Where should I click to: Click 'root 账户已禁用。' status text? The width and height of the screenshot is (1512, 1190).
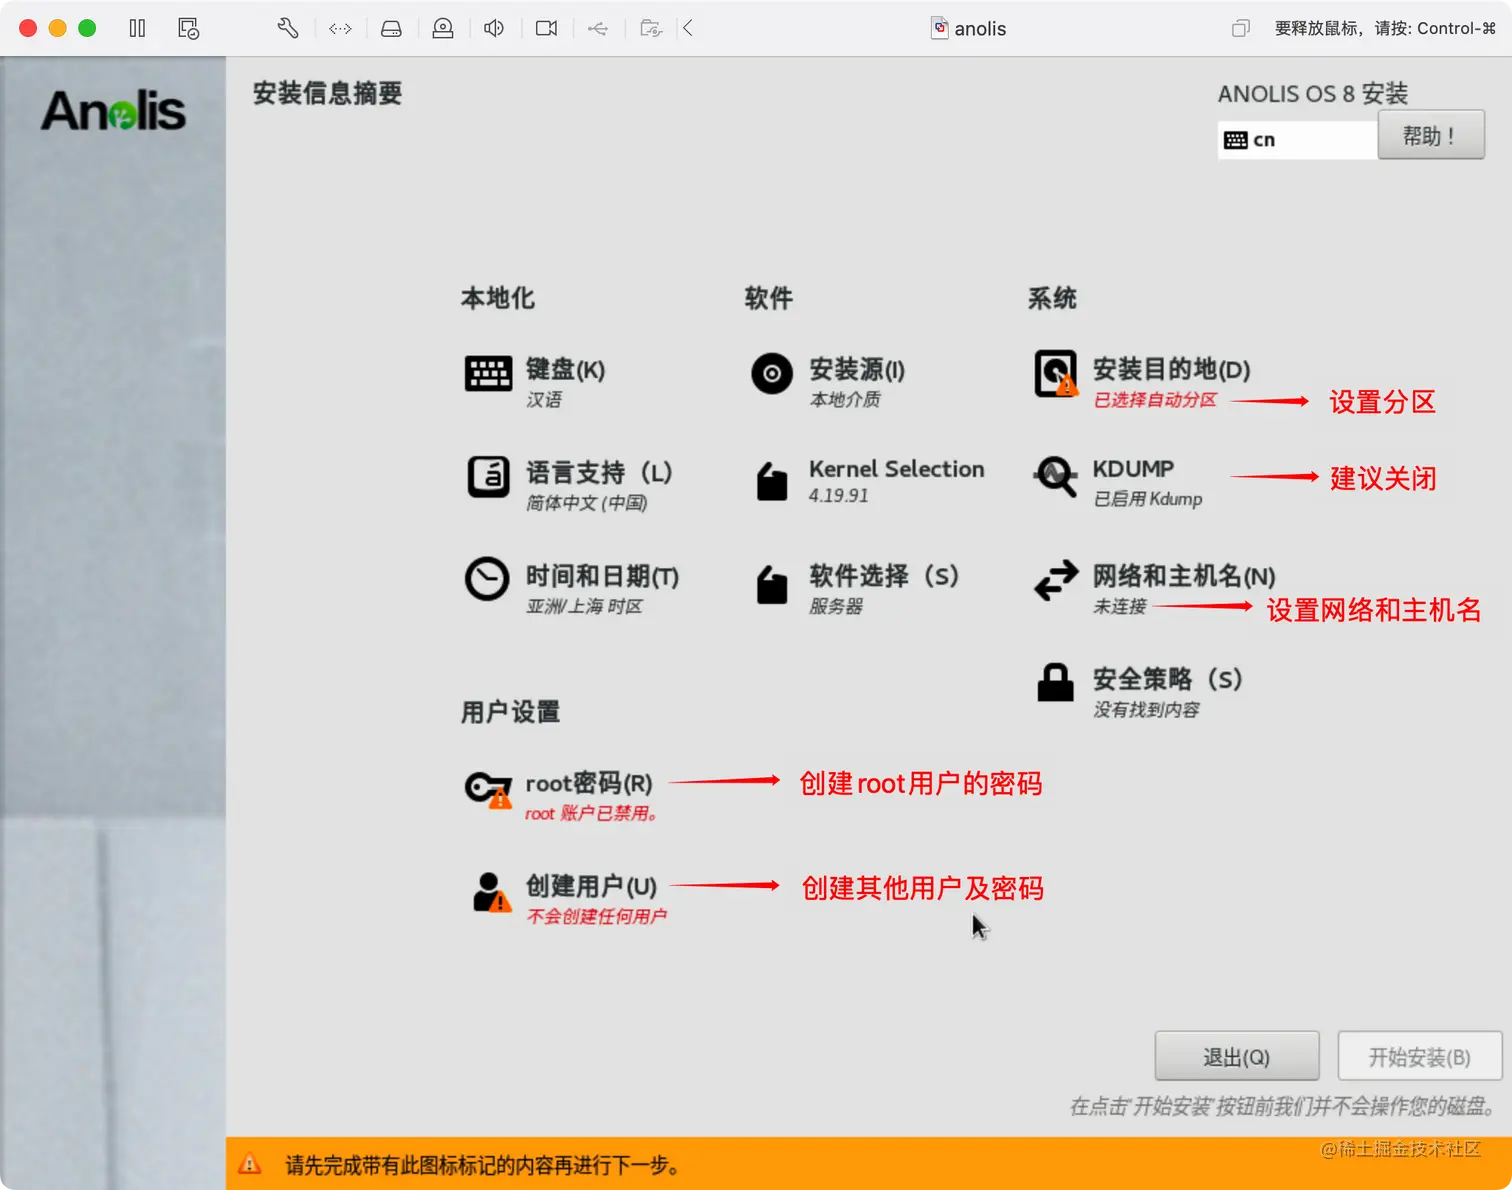591,813
